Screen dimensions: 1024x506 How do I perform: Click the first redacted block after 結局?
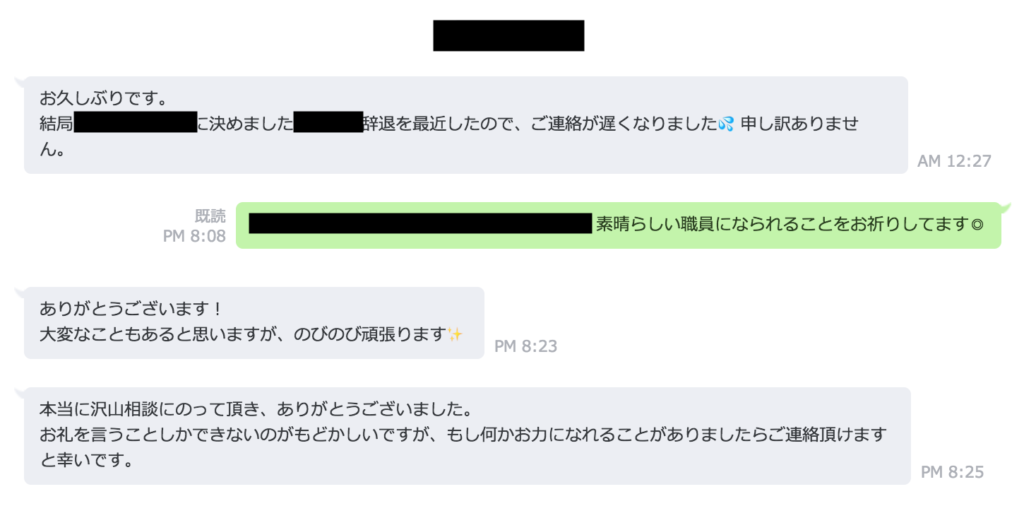135,122
